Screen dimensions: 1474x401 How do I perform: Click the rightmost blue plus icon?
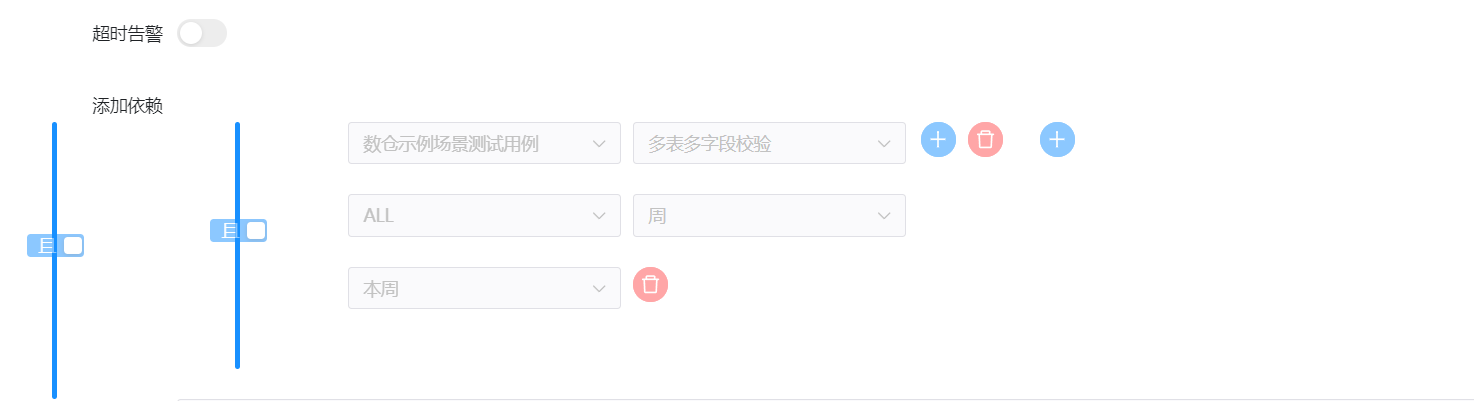tap(1057, 140)
